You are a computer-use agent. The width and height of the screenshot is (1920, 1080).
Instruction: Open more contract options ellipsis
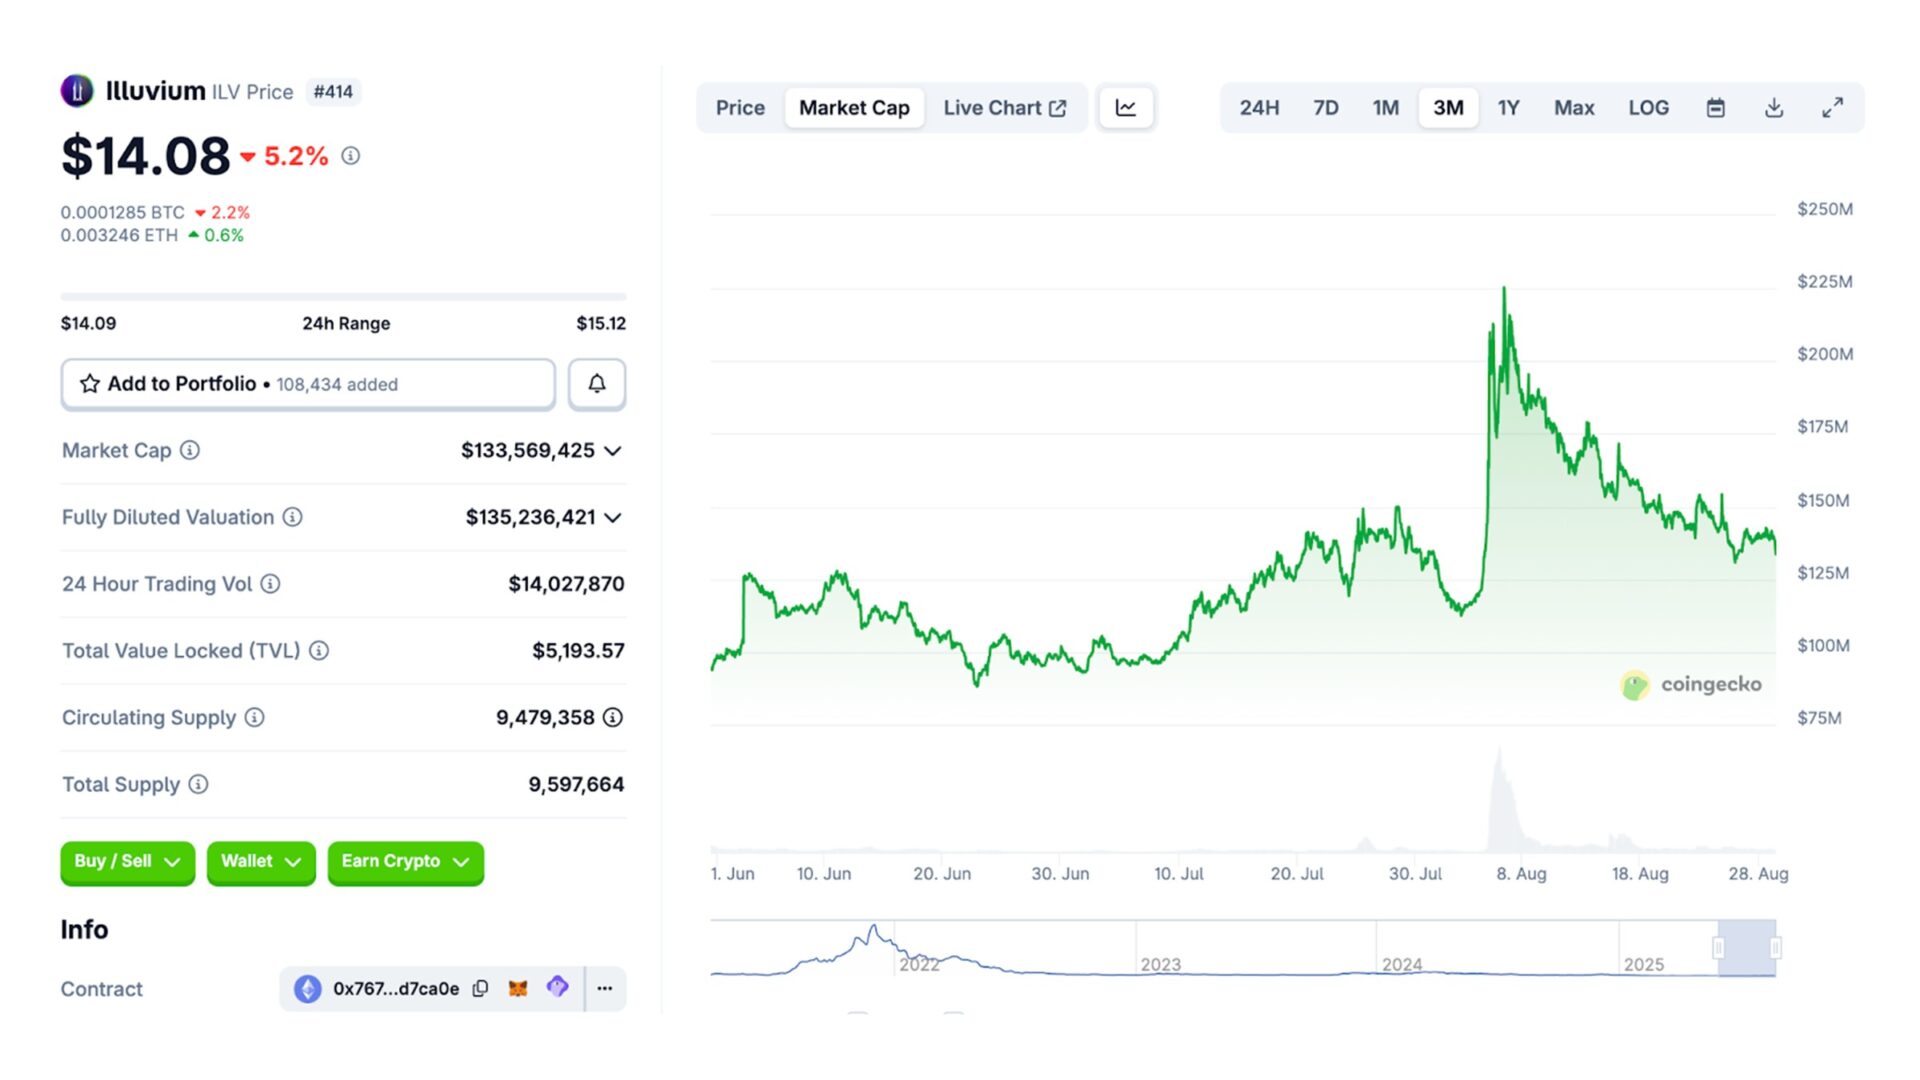click(x=605, y=989)
